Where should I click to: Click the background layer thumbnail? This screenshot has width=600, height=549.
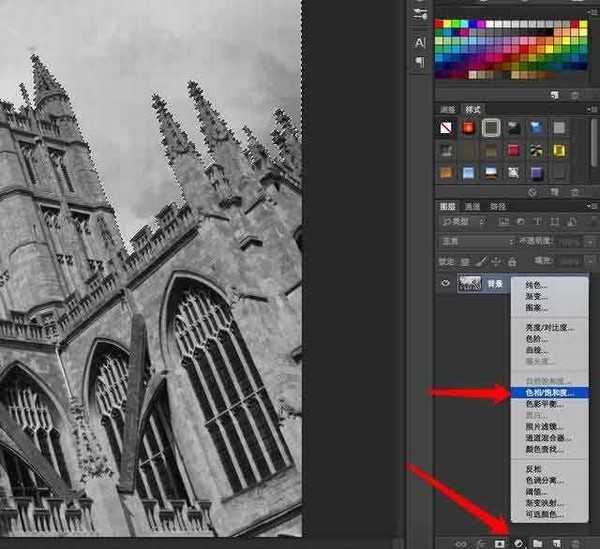(469, 284)
